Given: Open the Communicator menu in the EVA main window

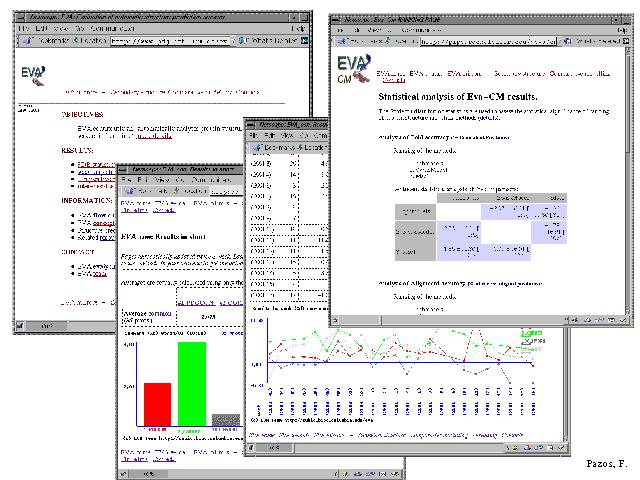Looking at the screenshot, I should pos(112,29).
